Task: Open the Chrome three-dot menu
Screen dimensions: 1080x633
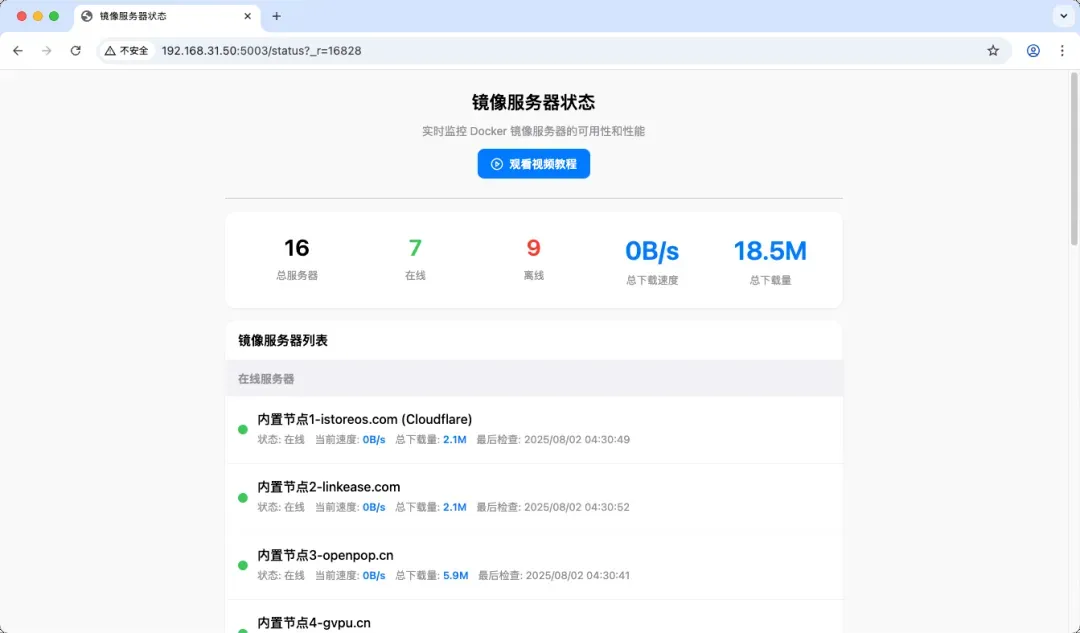Action: 1062,50
